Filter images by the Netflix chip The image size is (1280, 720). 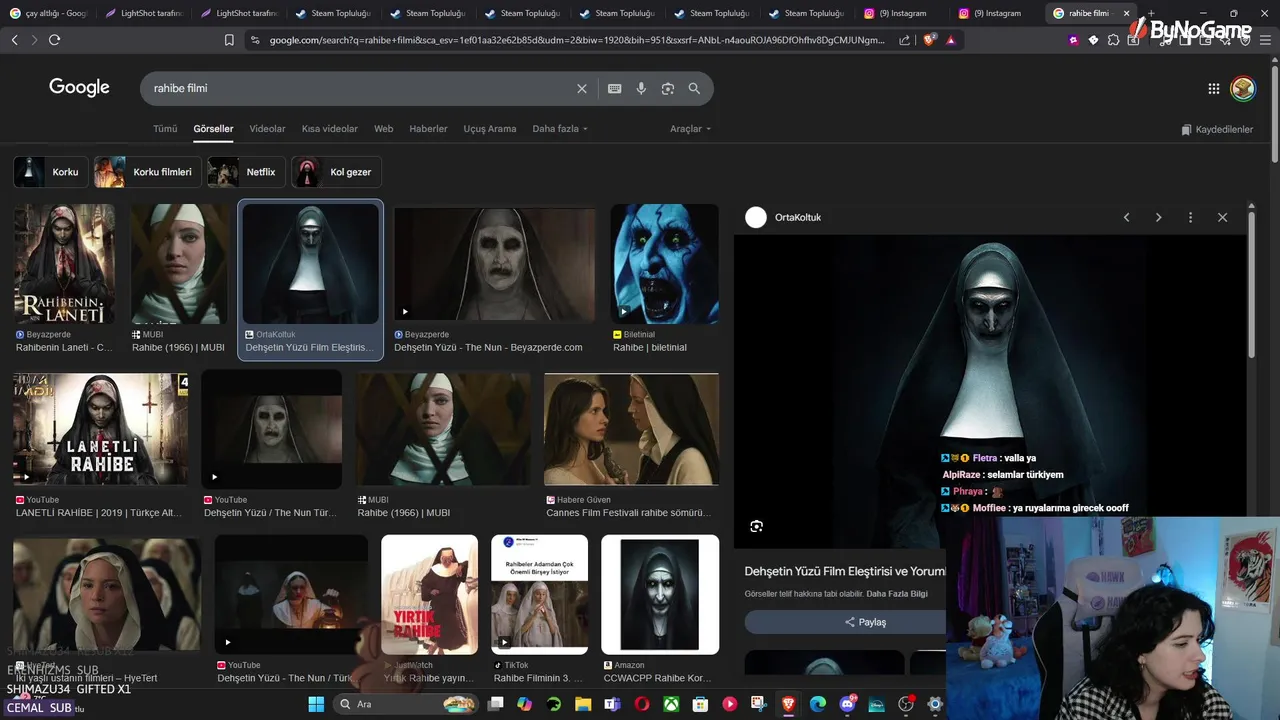[x=245, y=172]
